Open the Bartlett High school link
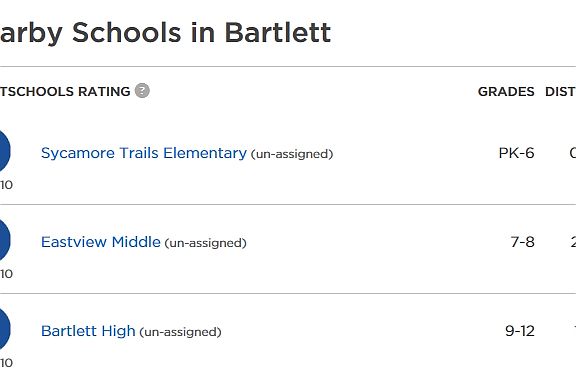 [x=88, y=331]
